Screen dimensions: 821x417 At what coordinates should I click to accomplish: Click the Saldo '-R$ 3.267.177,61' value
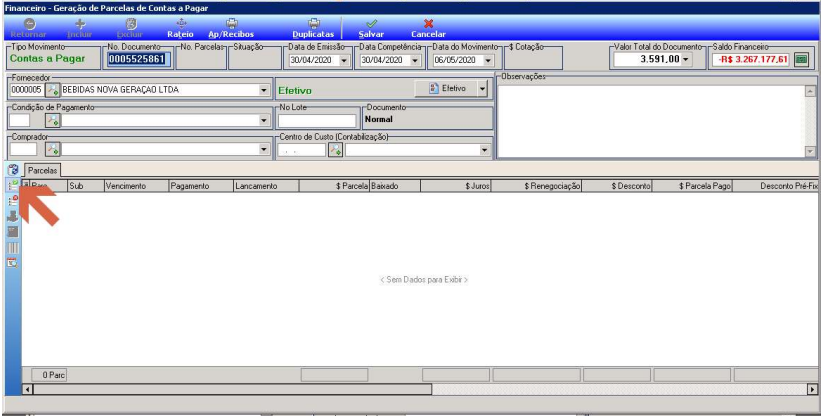pyautogui.click(x=753, y=60)
